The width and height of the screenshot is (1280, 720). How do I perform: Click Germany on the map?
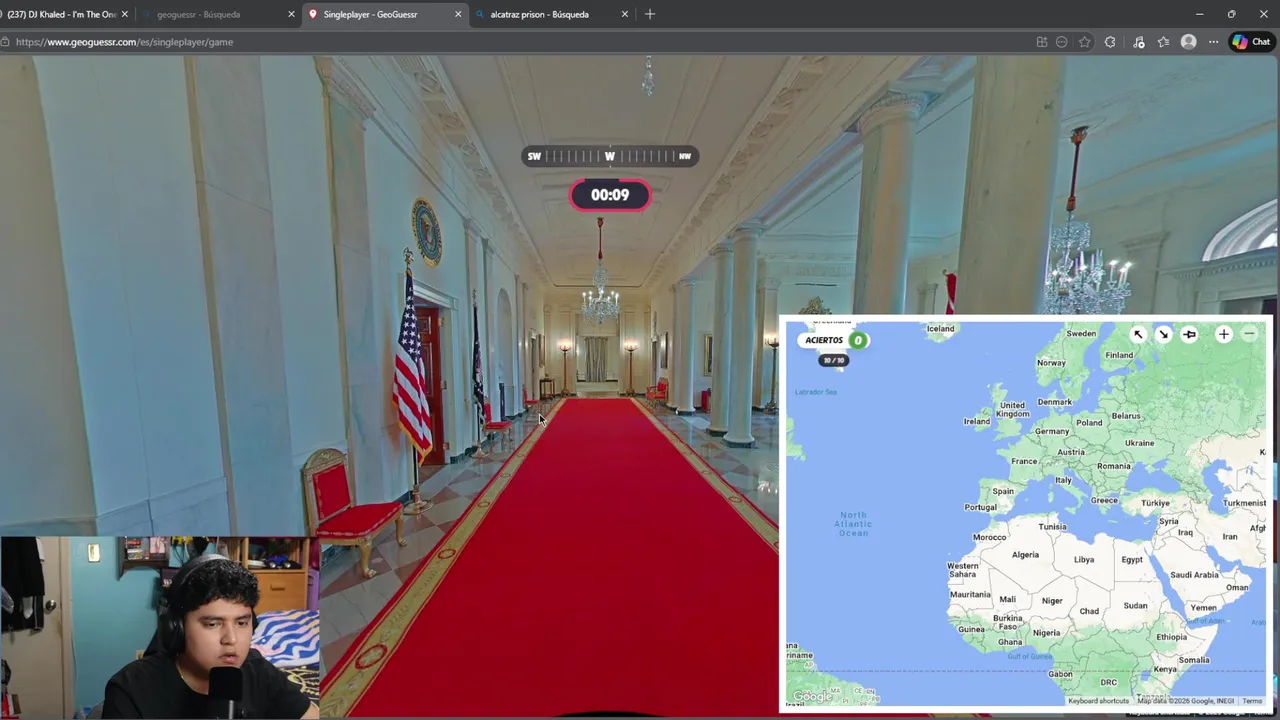(1052, 431)
